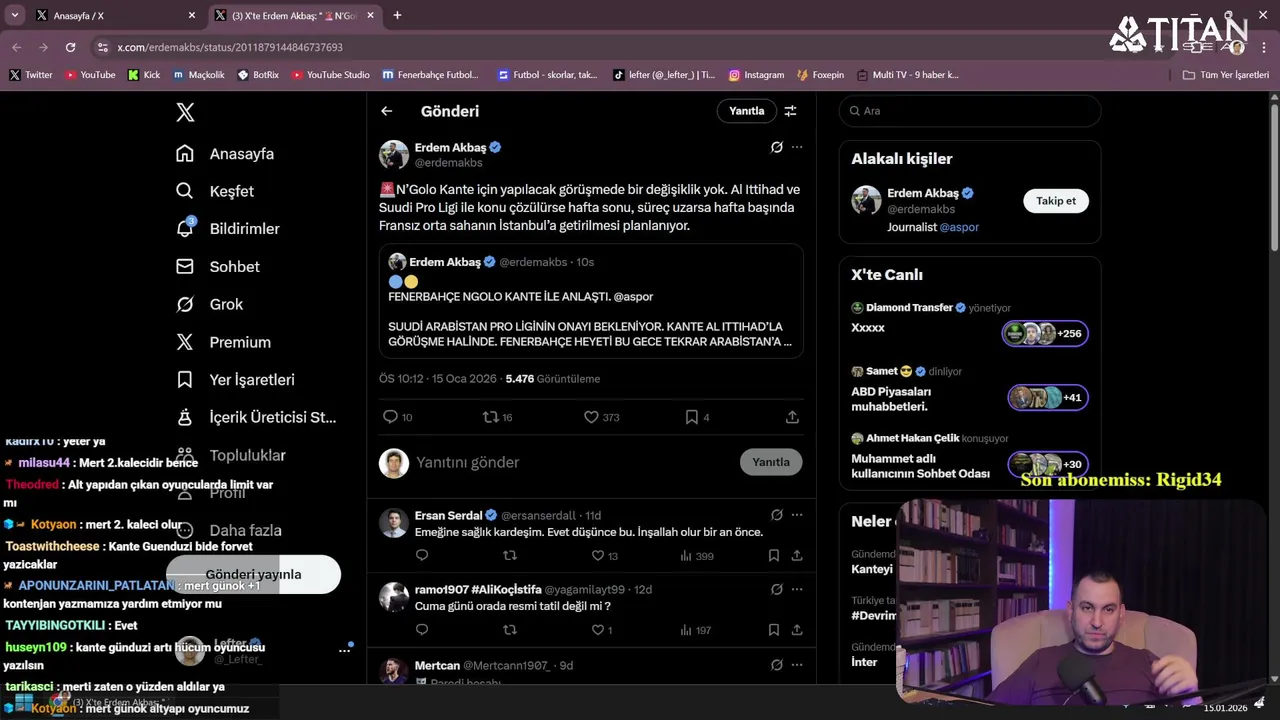Open Tüm Yer İşaretleri folder
The height and width of the screenshot is (720, 1280).
pyautogui.click(x=1226, y=75)
